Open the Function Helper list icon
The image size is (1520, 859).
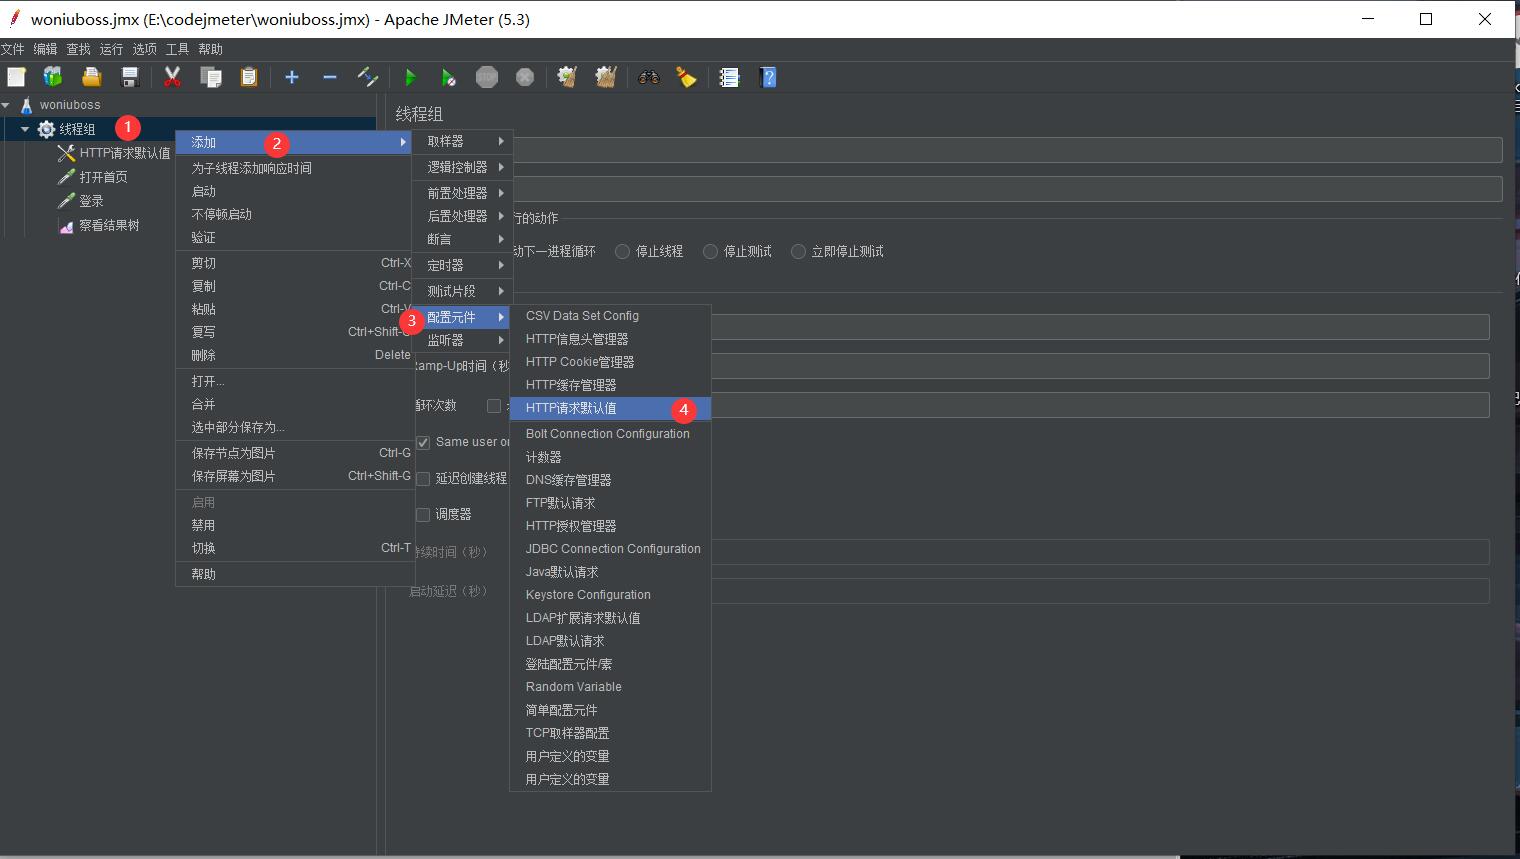729,77
